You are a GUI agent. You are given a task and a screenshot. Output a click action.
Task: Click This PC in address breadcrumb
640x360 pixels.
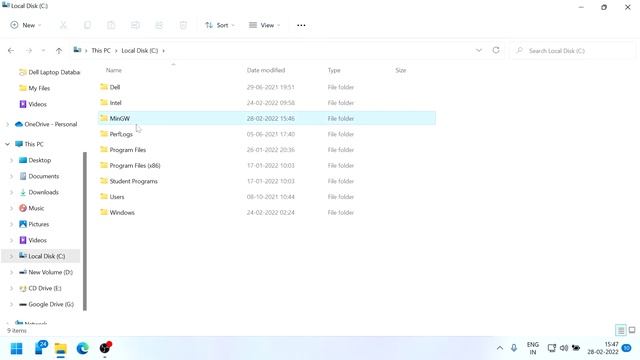click(x=101, y=51)
